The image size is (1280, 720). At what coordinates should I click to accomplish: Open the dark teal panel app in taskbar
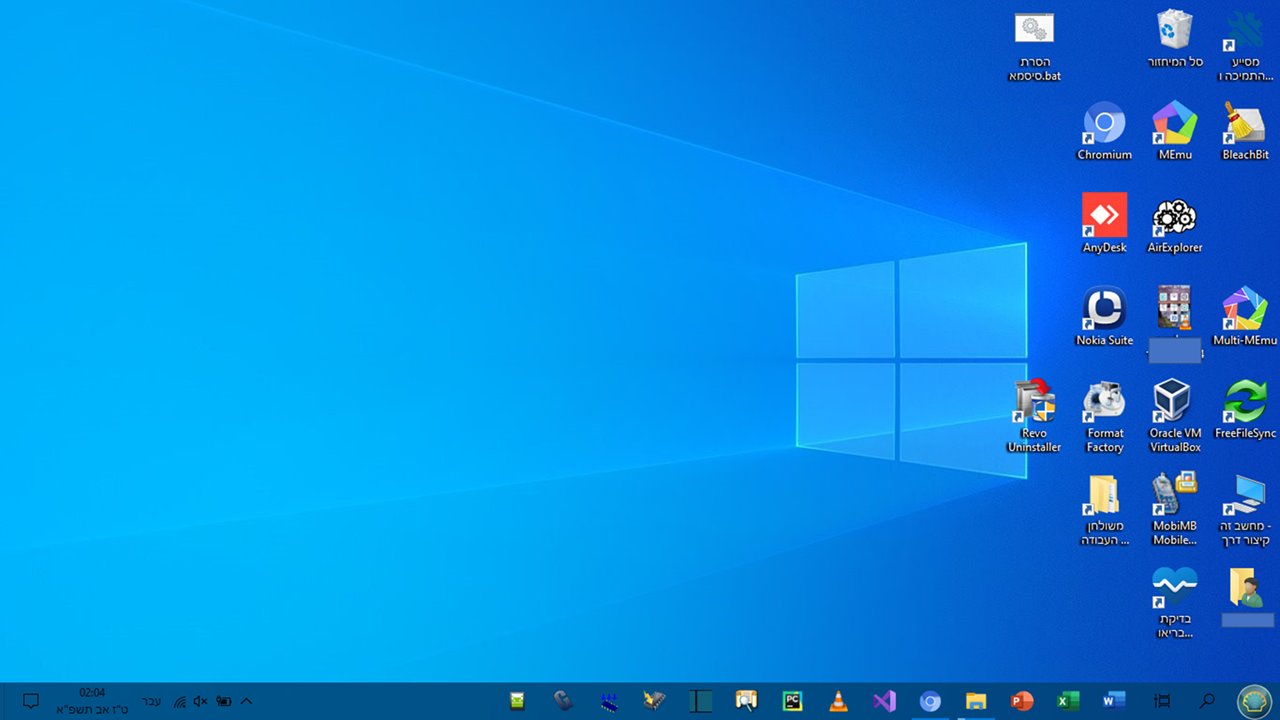[x=700, y=701]
